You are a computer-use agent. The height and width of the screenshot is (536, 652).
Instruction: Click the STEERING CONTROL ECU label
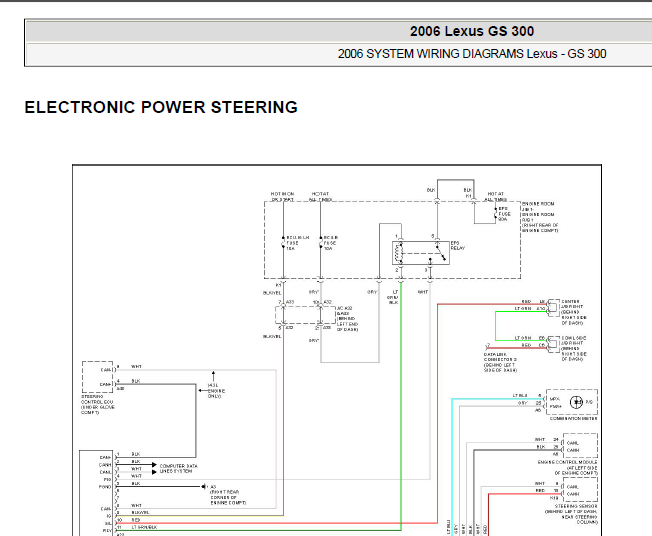(x=98, y=405)
